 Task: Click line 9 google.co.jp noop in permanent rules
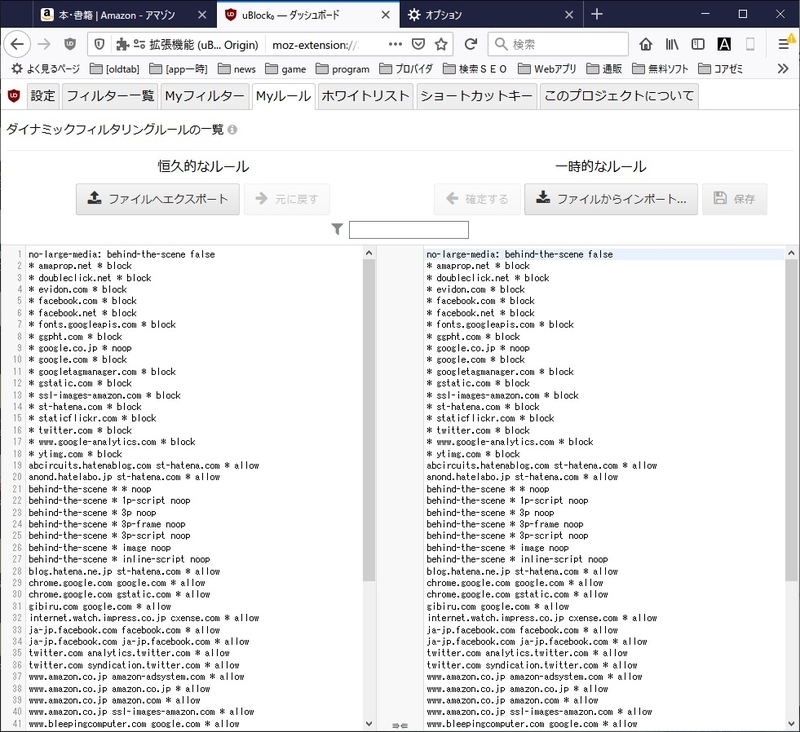pyautogui.click(x=80, y=348)
